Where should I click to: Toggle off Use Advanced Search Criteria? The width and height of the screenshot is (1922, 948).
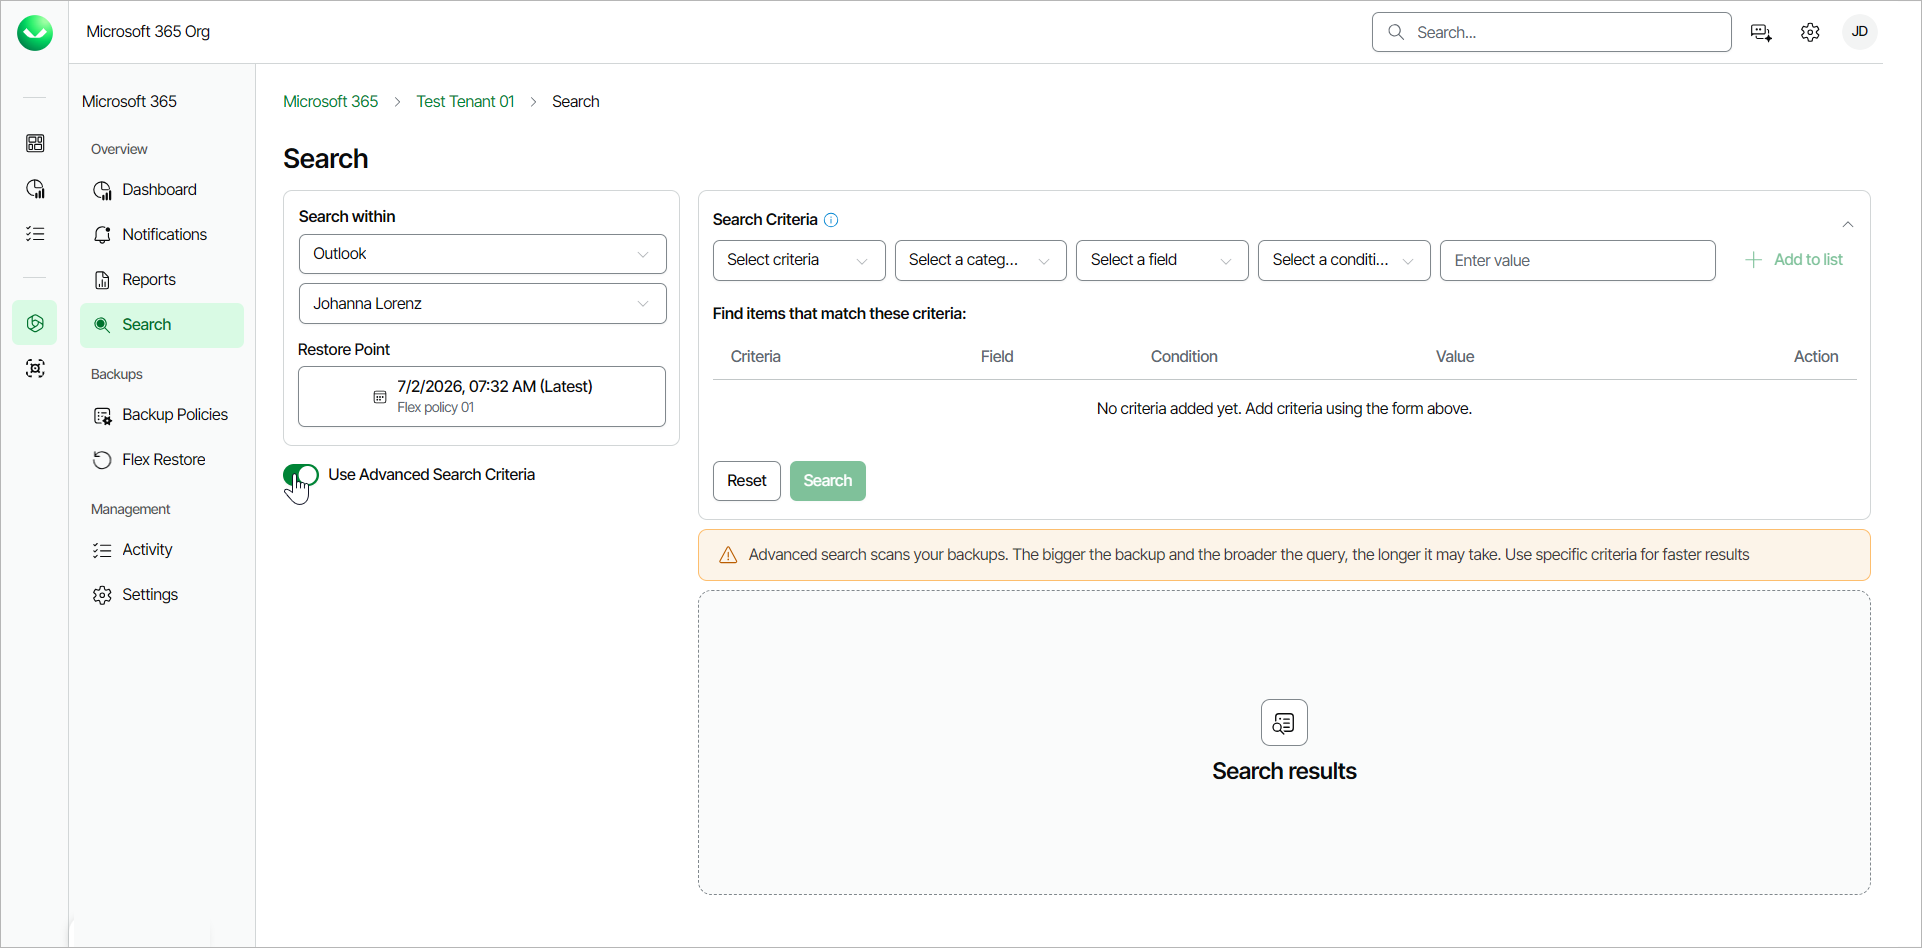point(301,475)
